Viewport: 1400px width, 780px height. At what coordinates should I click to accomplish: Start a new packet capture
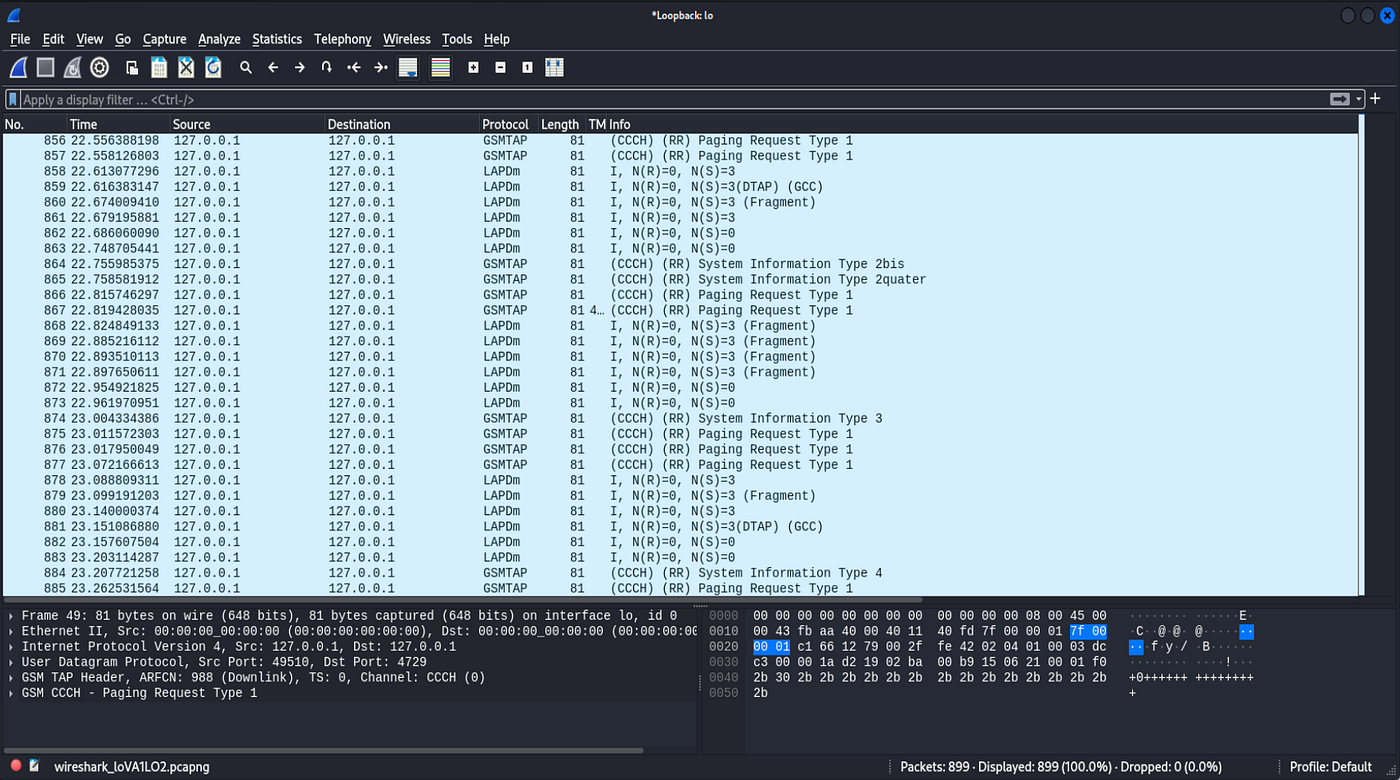[17, 67]
